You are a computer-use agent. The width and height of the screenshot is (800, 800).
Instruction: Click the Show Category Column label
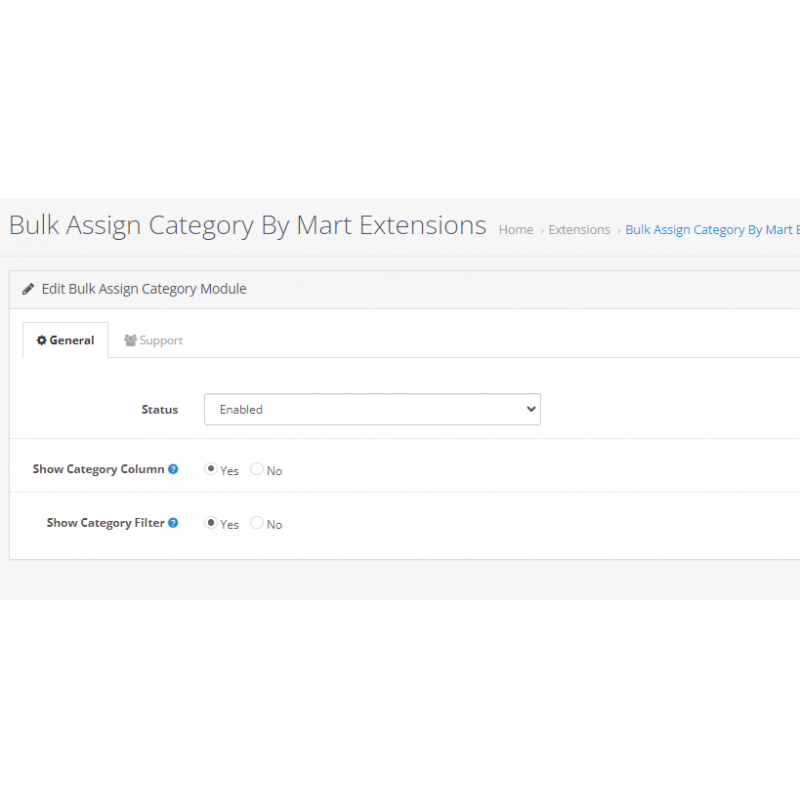click(98, 469)
